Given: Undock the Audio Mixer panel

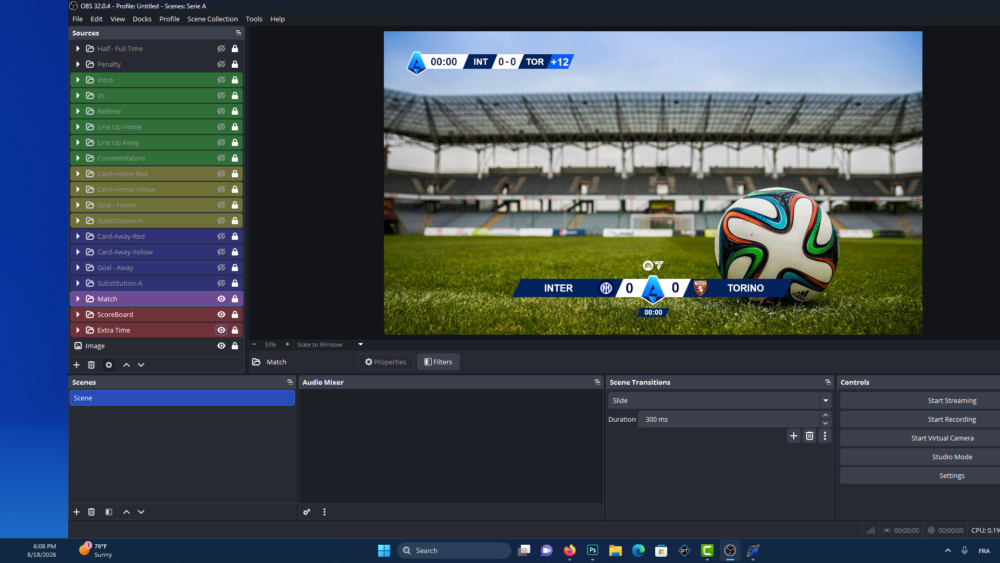Looking at the screenshot, I should [598, 383].
